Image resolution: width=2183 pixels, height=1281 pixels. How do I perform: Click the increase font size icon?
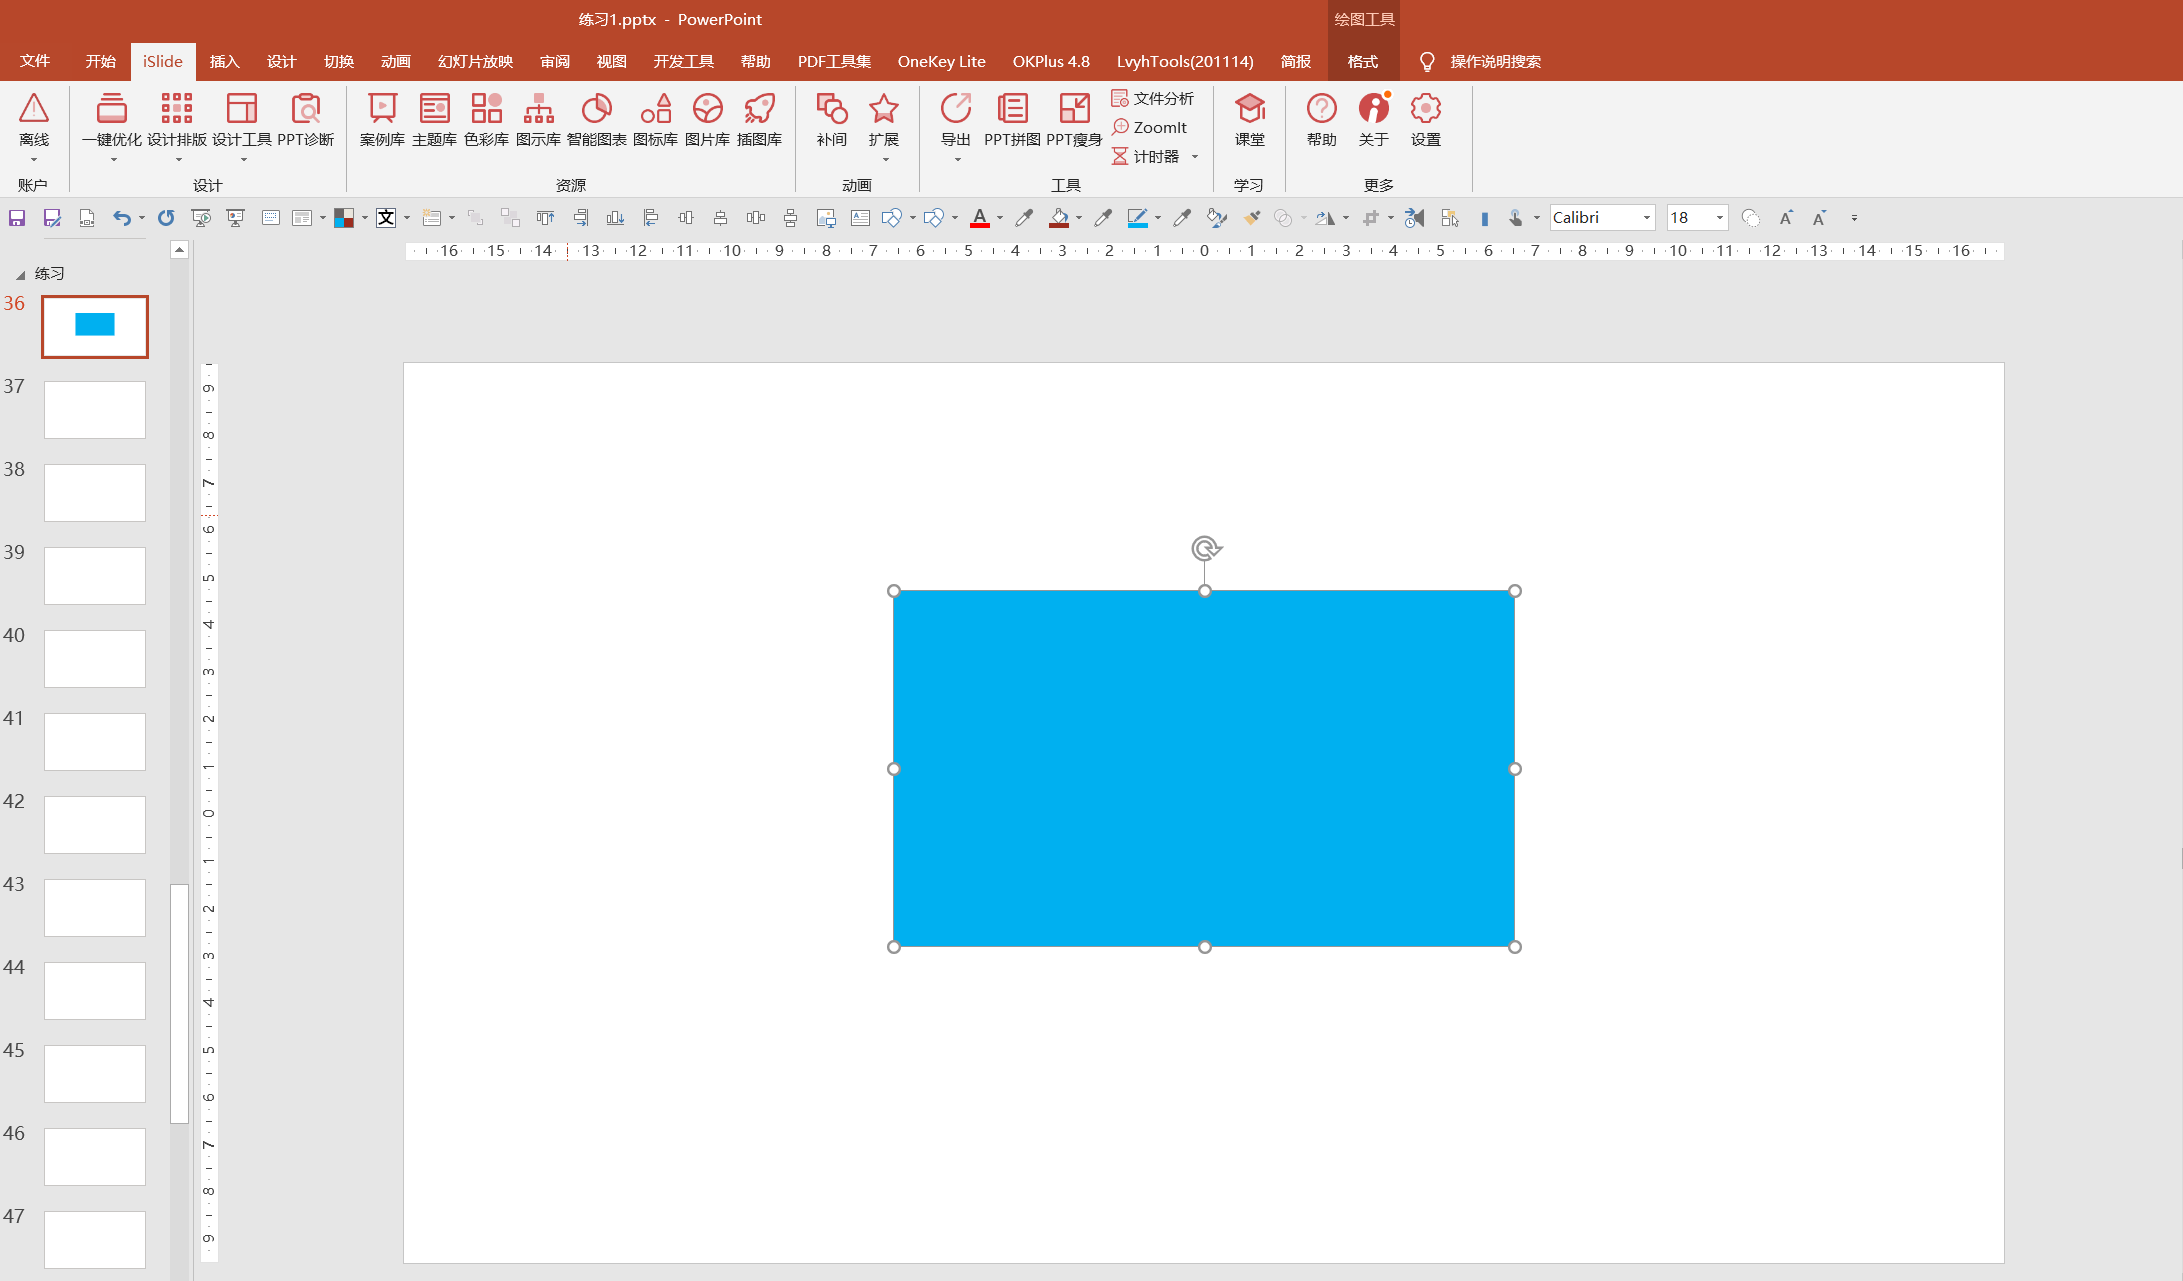point(1786,218)
